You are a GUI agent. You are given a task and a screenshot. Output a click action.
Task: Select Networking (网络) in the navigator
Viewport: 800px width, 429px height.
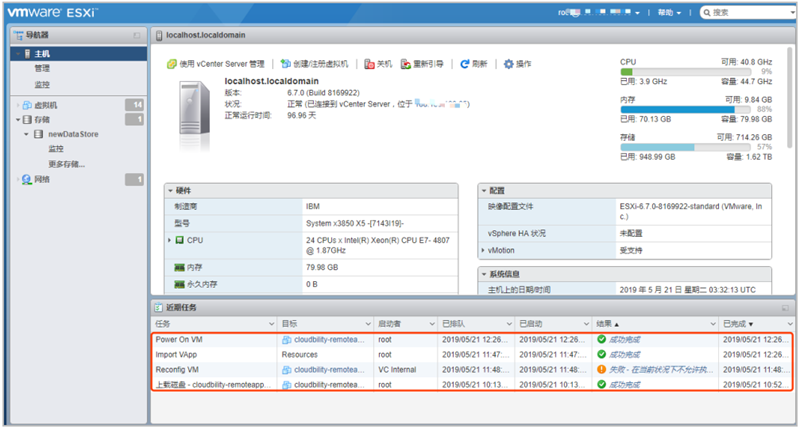[42, 179]
